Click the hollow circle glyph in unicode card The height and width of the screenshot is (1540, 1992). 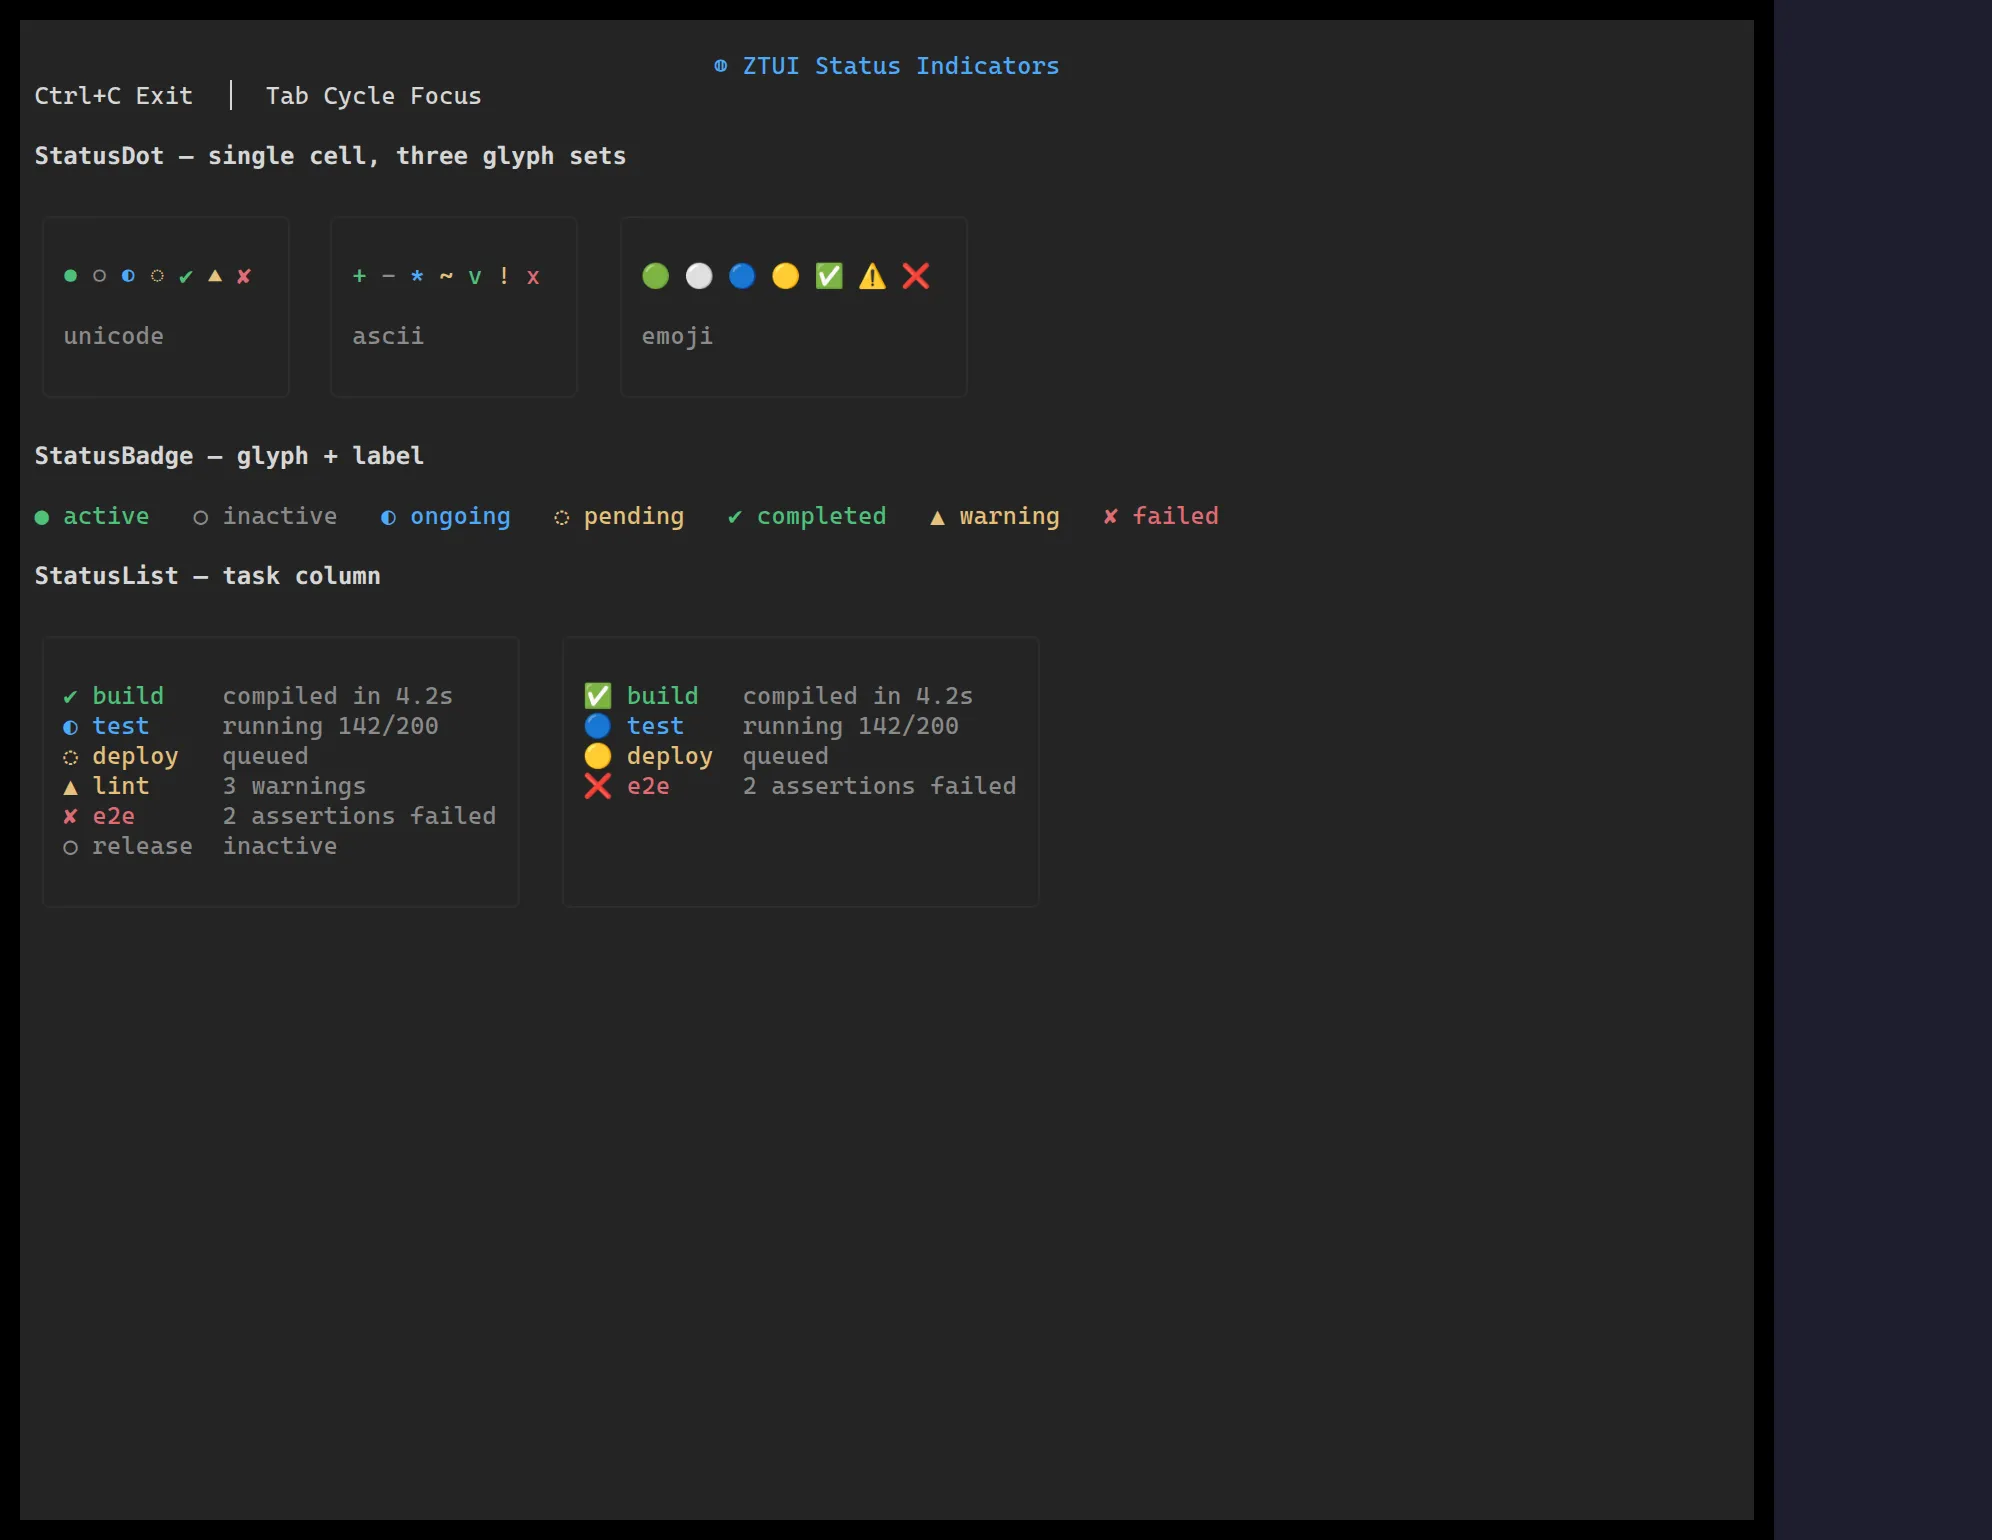click(99, 276)
